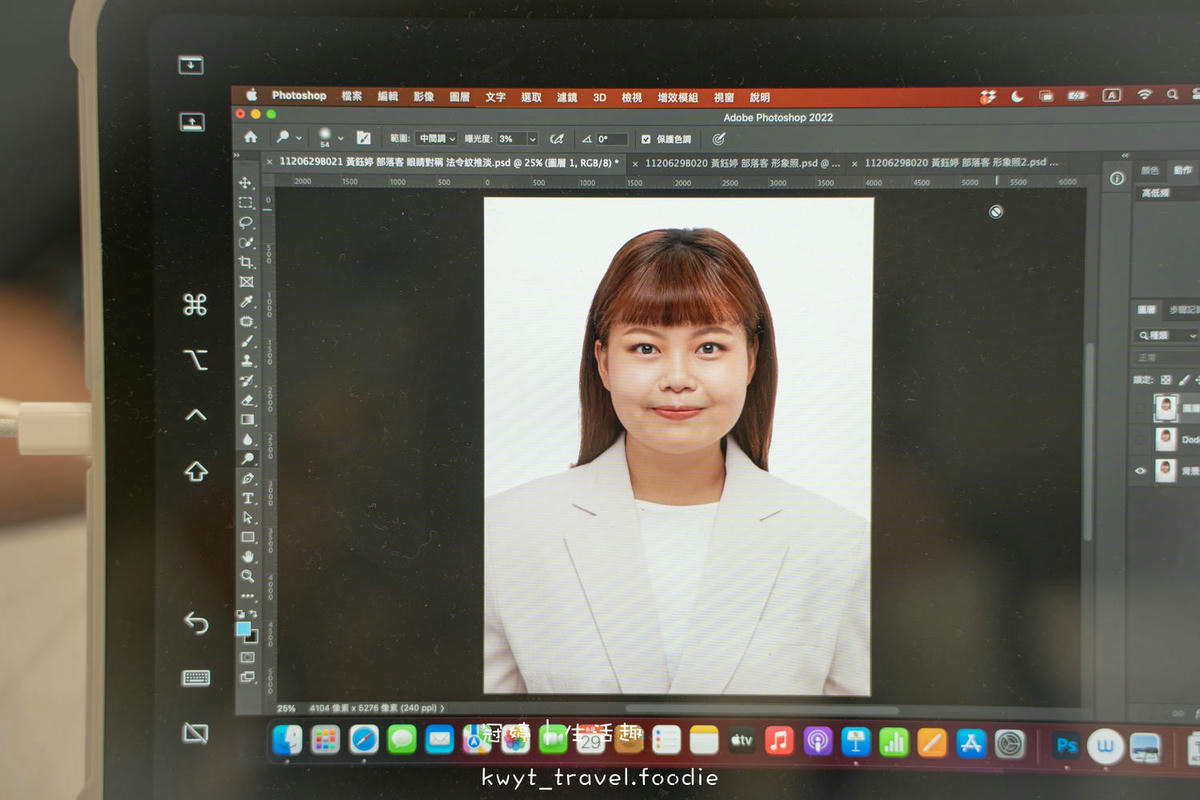Open the 檔案 (File) menu
This screenshot has width=1200, height=800.
tap(352, 97)
